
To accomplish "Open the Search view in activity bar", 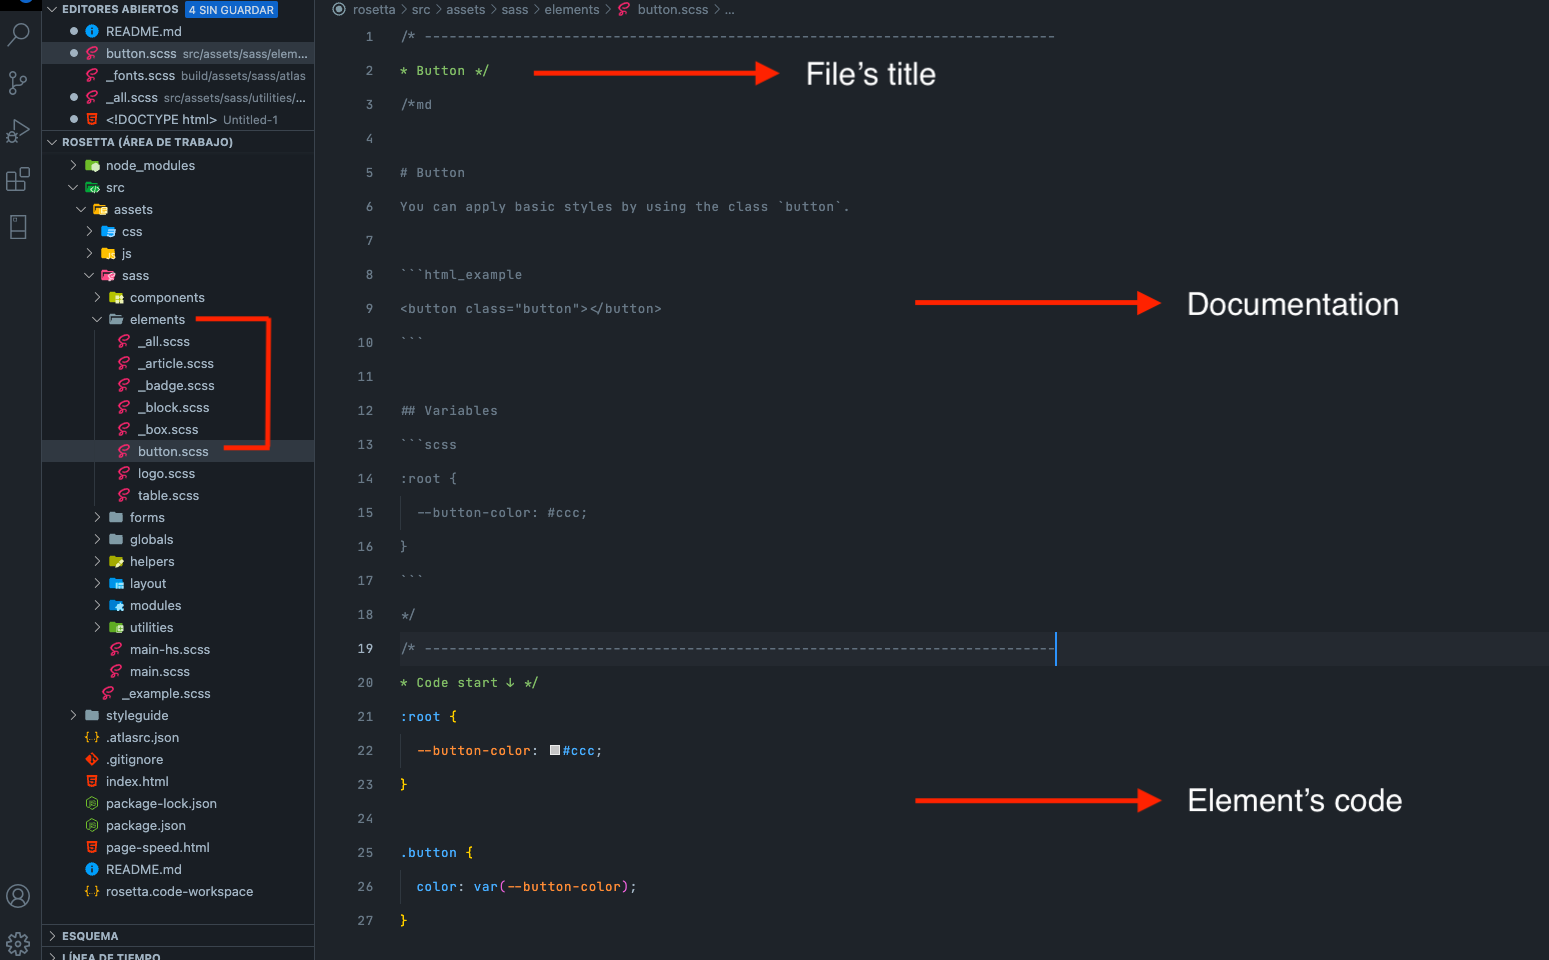I will [x=18, y=35].
